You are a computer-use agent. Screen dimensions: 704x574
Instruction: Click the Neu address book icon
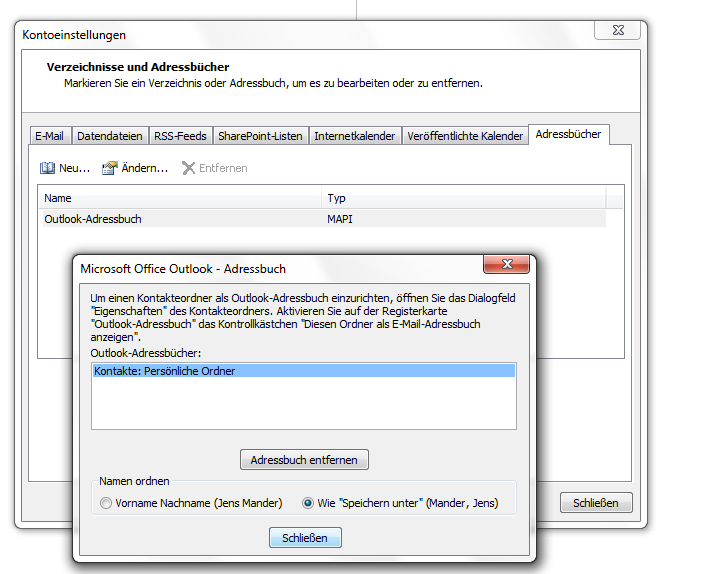click(47, 168)
